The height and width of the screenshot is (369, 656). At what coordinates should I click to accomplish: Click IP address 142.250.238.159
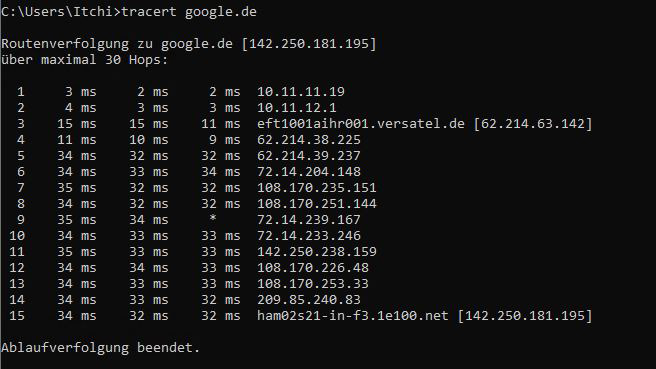coord(317,251)
